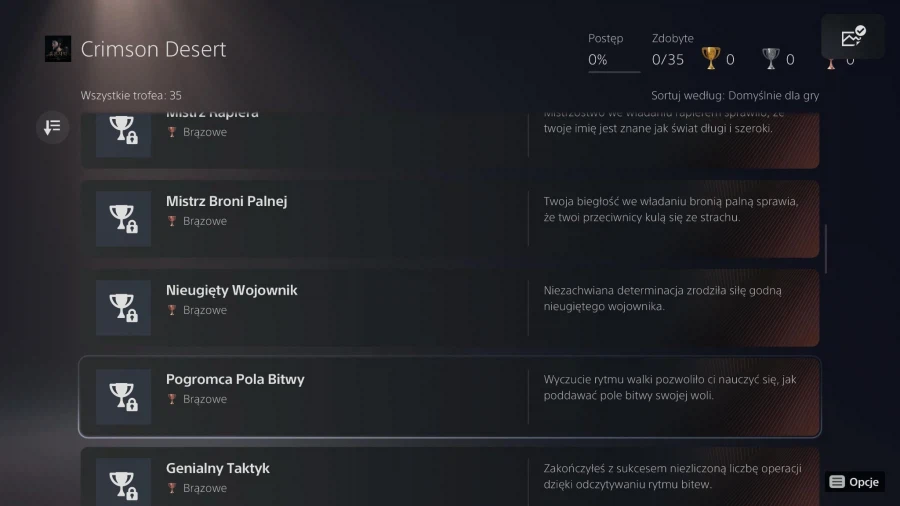Click the Zdobyte 0/35 earned counter

click(668, 60)
